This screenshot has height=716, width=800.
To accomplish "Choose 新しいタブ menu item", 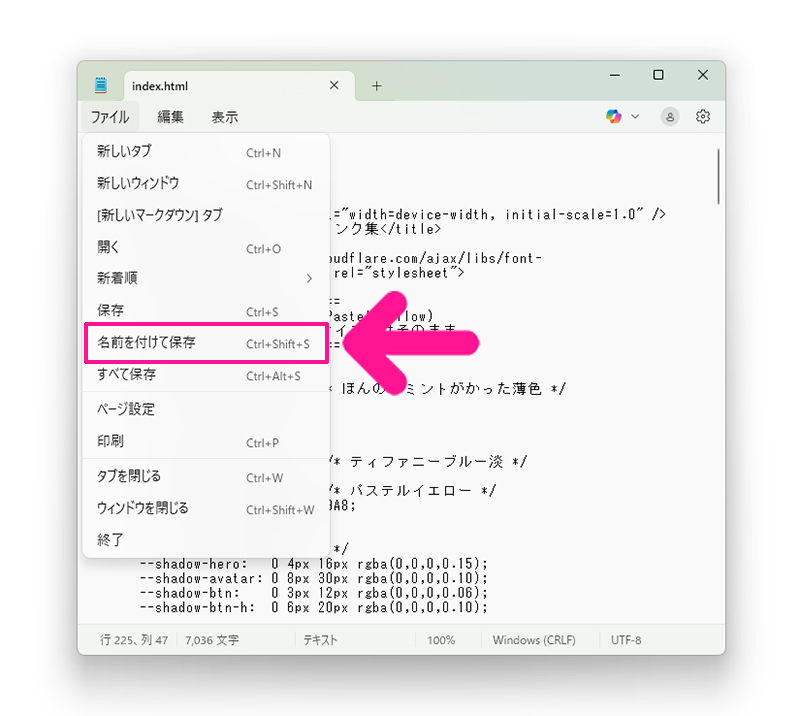I will coord(124,152).
